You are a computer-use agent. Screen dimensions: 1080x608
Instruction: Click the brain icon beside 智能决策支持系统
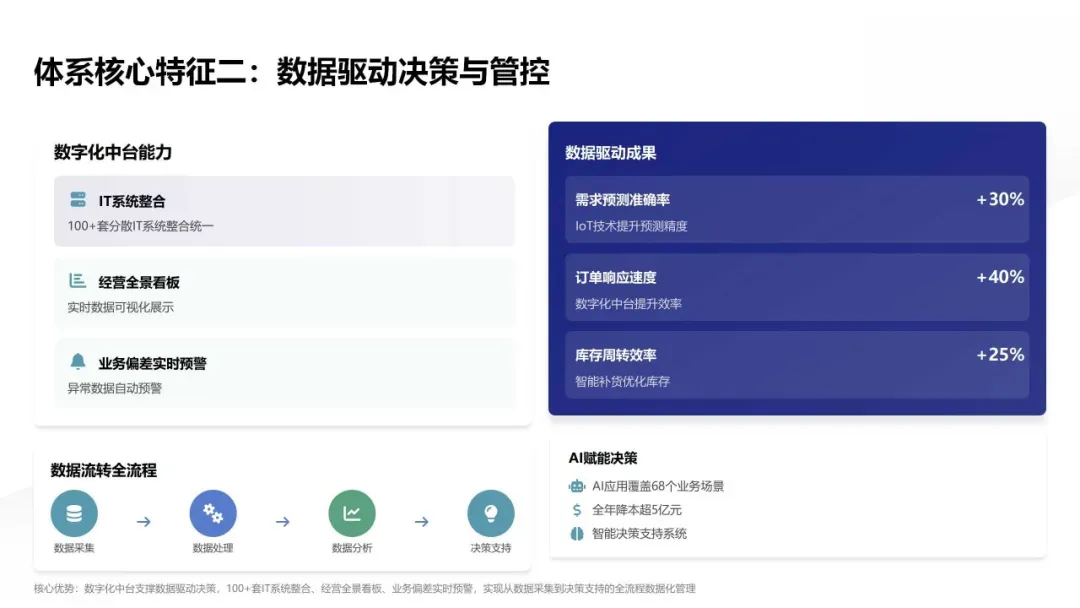click(x=577, y=534)
